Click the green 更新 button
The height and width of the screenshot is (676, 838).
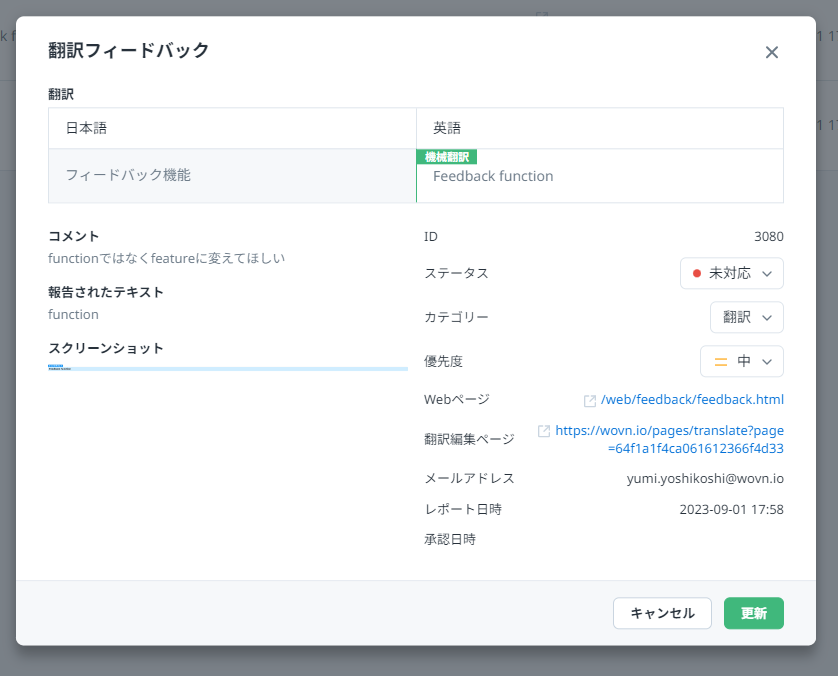(753, 613)
